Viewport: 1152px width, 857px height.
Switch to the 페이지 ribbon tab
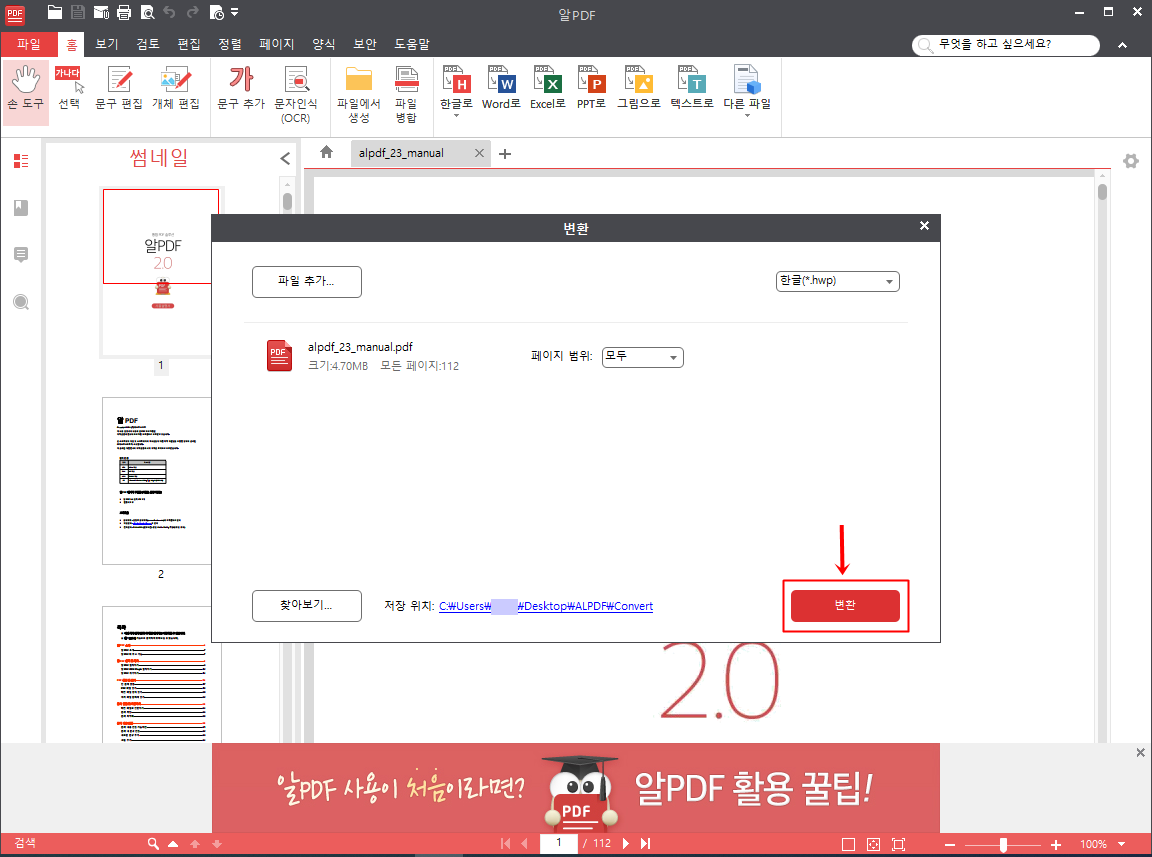pos(276,44)
